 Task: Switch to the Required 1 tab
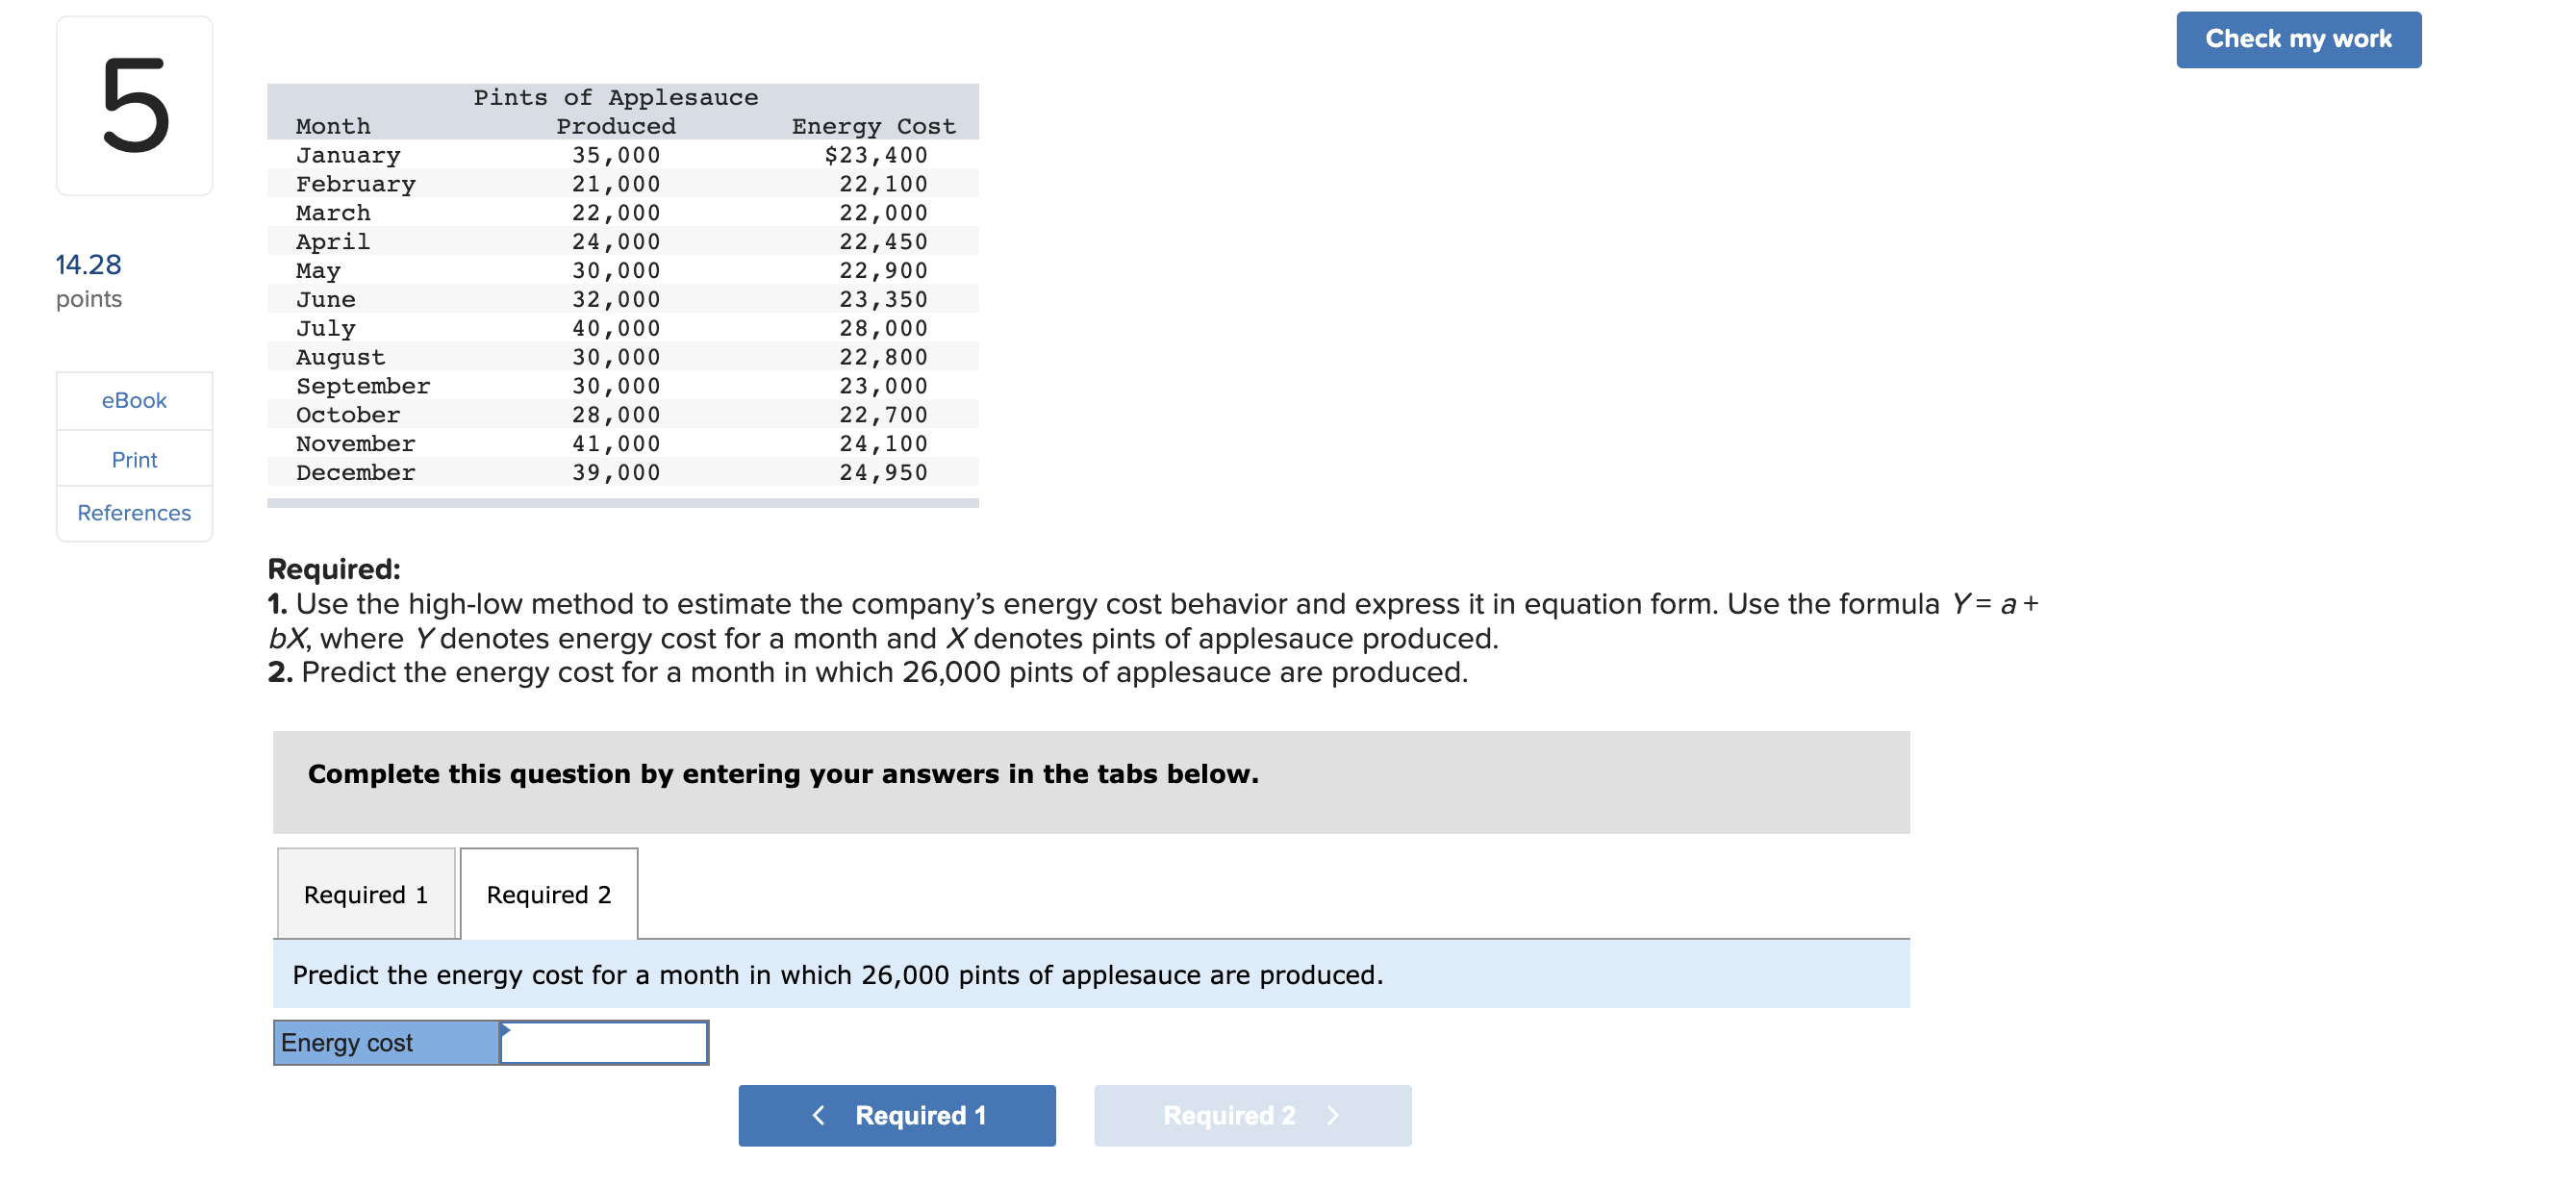(x=366, y=893)
